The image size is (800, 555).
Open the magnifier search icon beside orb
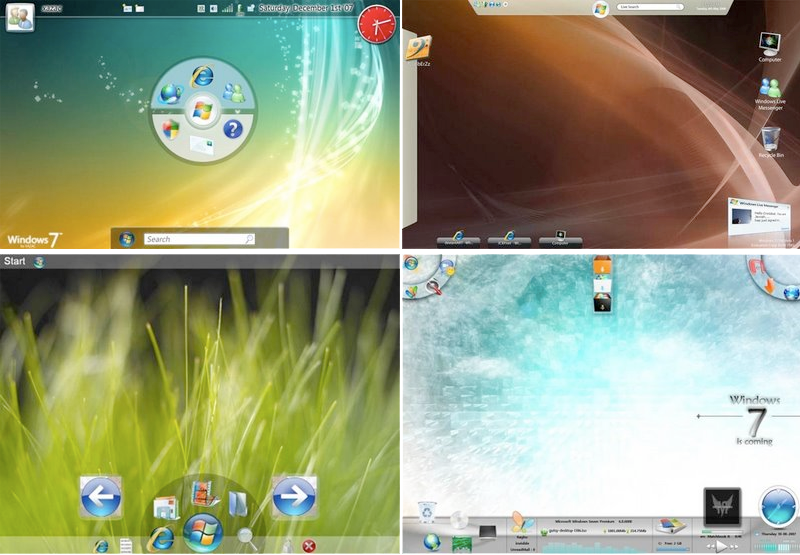(x=246, y=539)
